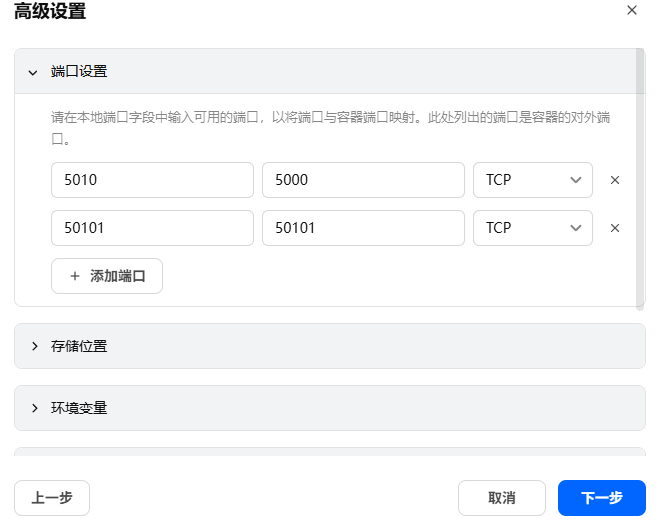
Task: Click the chevron arrow beside 存储位置
Action: tap(34, 346)
